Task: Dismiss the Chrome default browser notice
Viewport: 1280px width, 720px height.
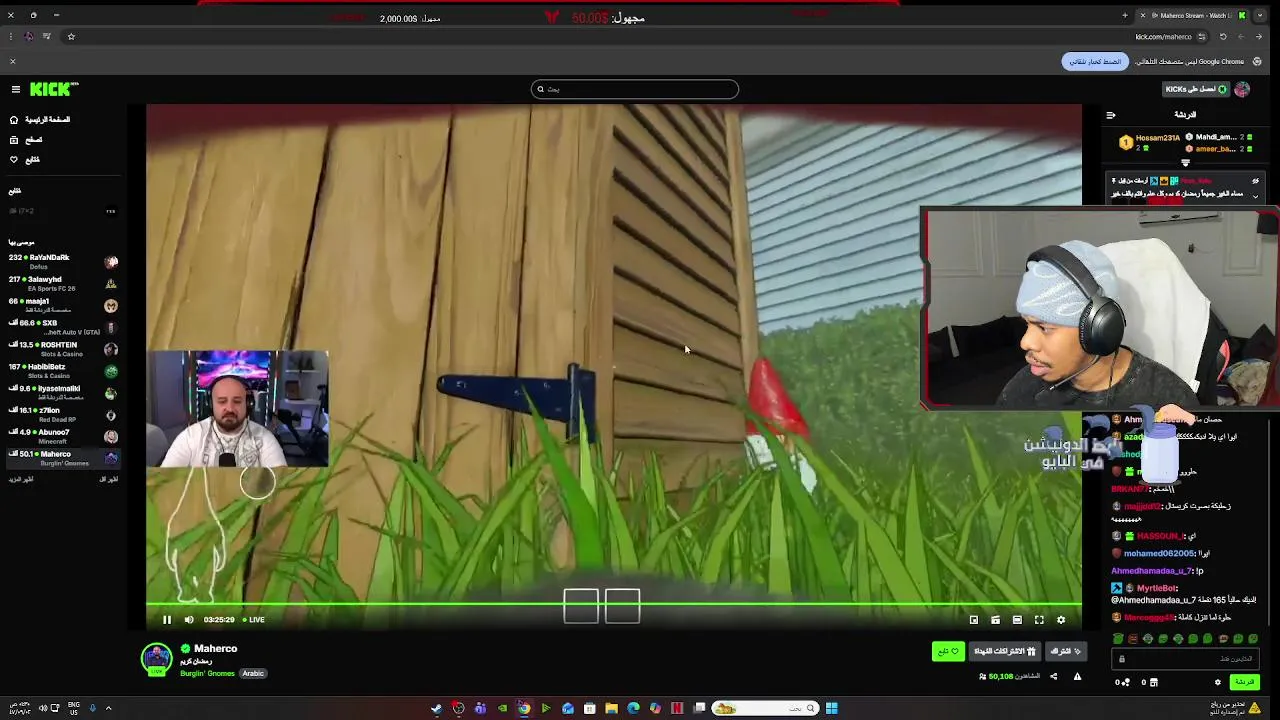Action: (13, 62)
